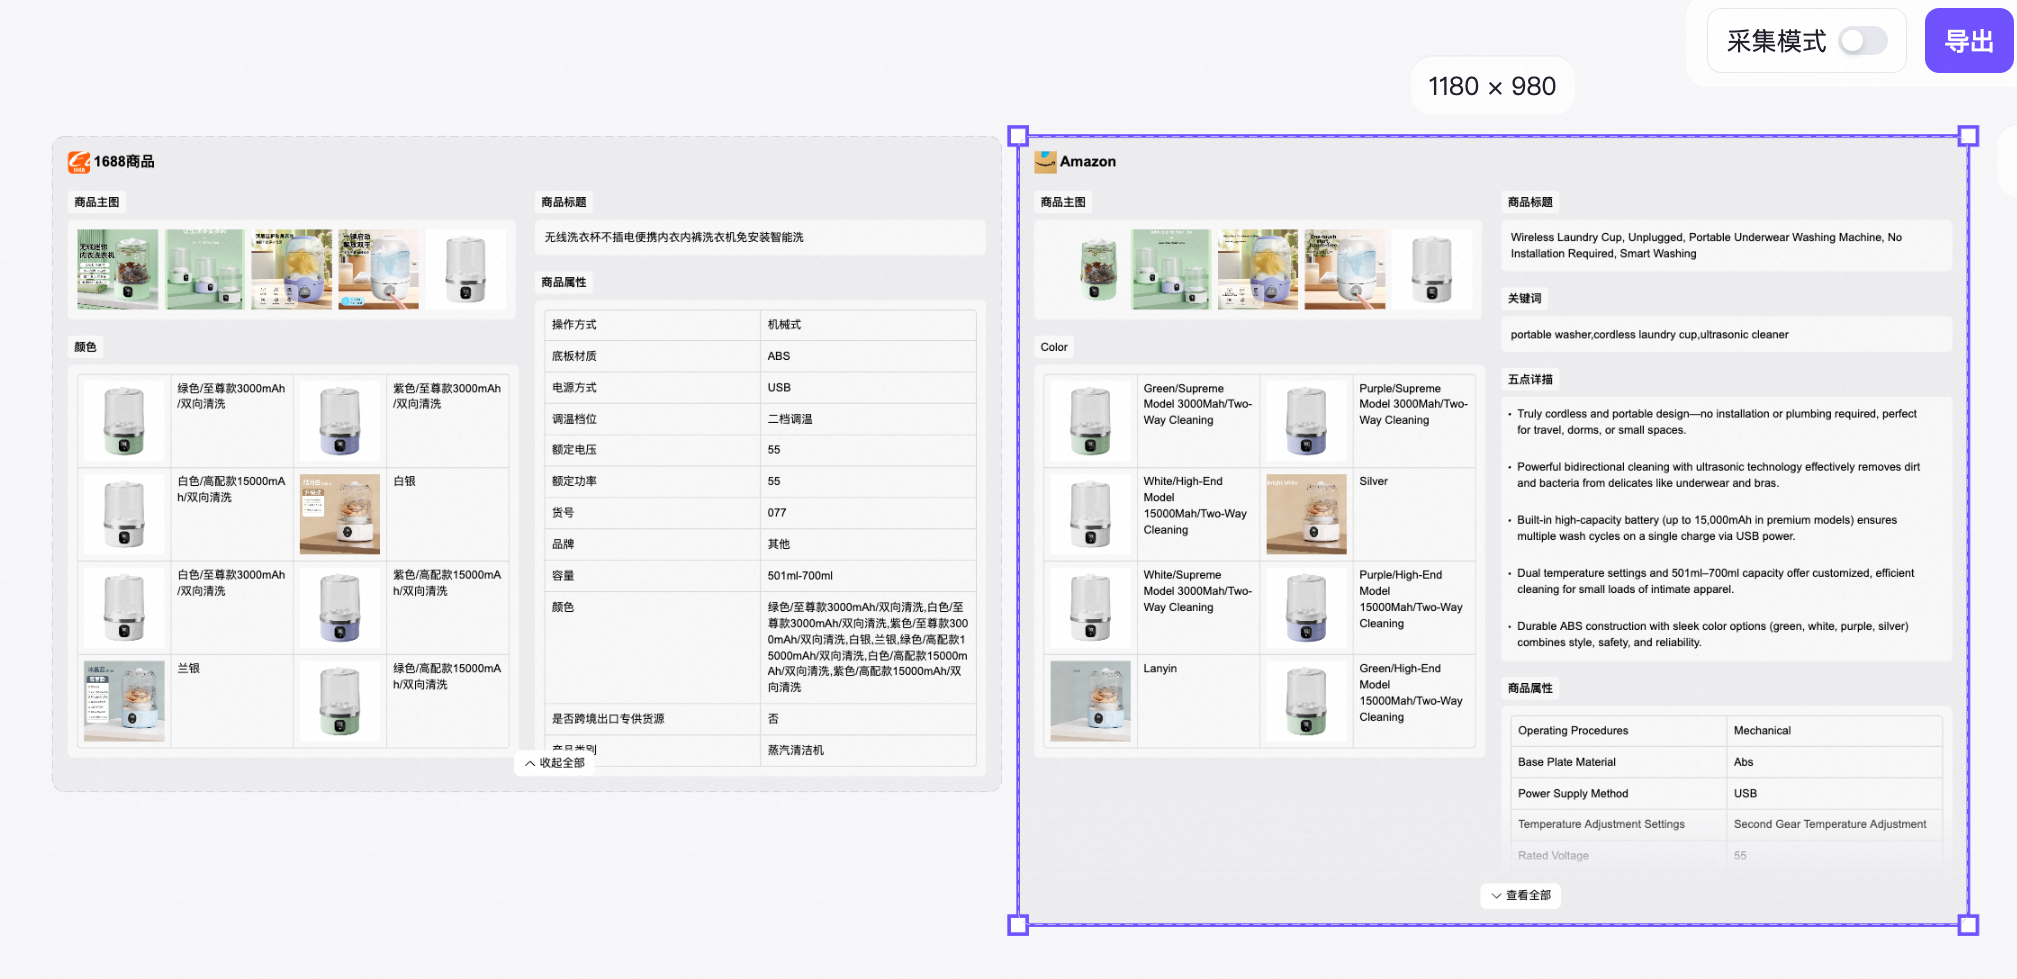The image size is (2017, 979).
Task: Click the 1180 × 980 dimension indicator
Action: click(x=1492, y=85)
